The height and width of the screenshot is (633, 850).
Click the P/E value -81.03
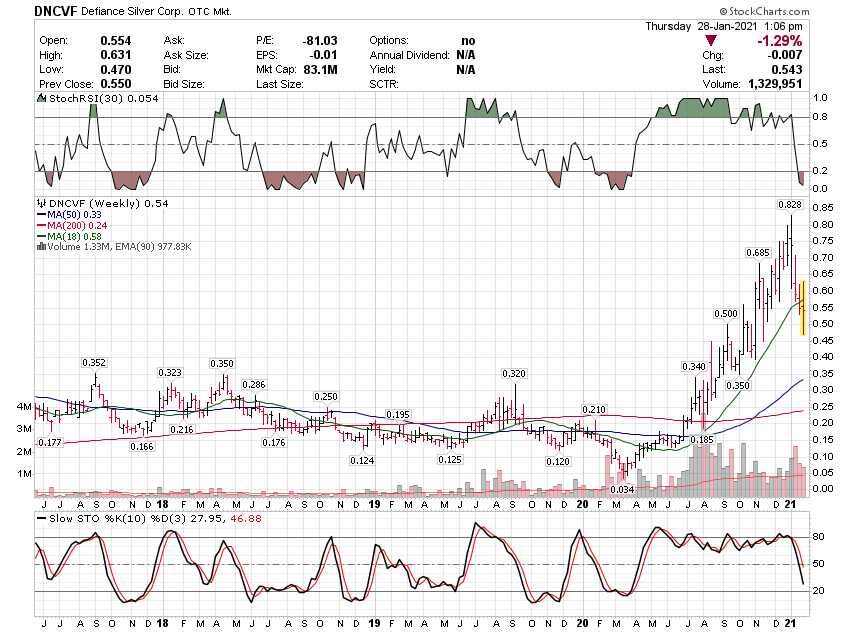pos(320,41)
